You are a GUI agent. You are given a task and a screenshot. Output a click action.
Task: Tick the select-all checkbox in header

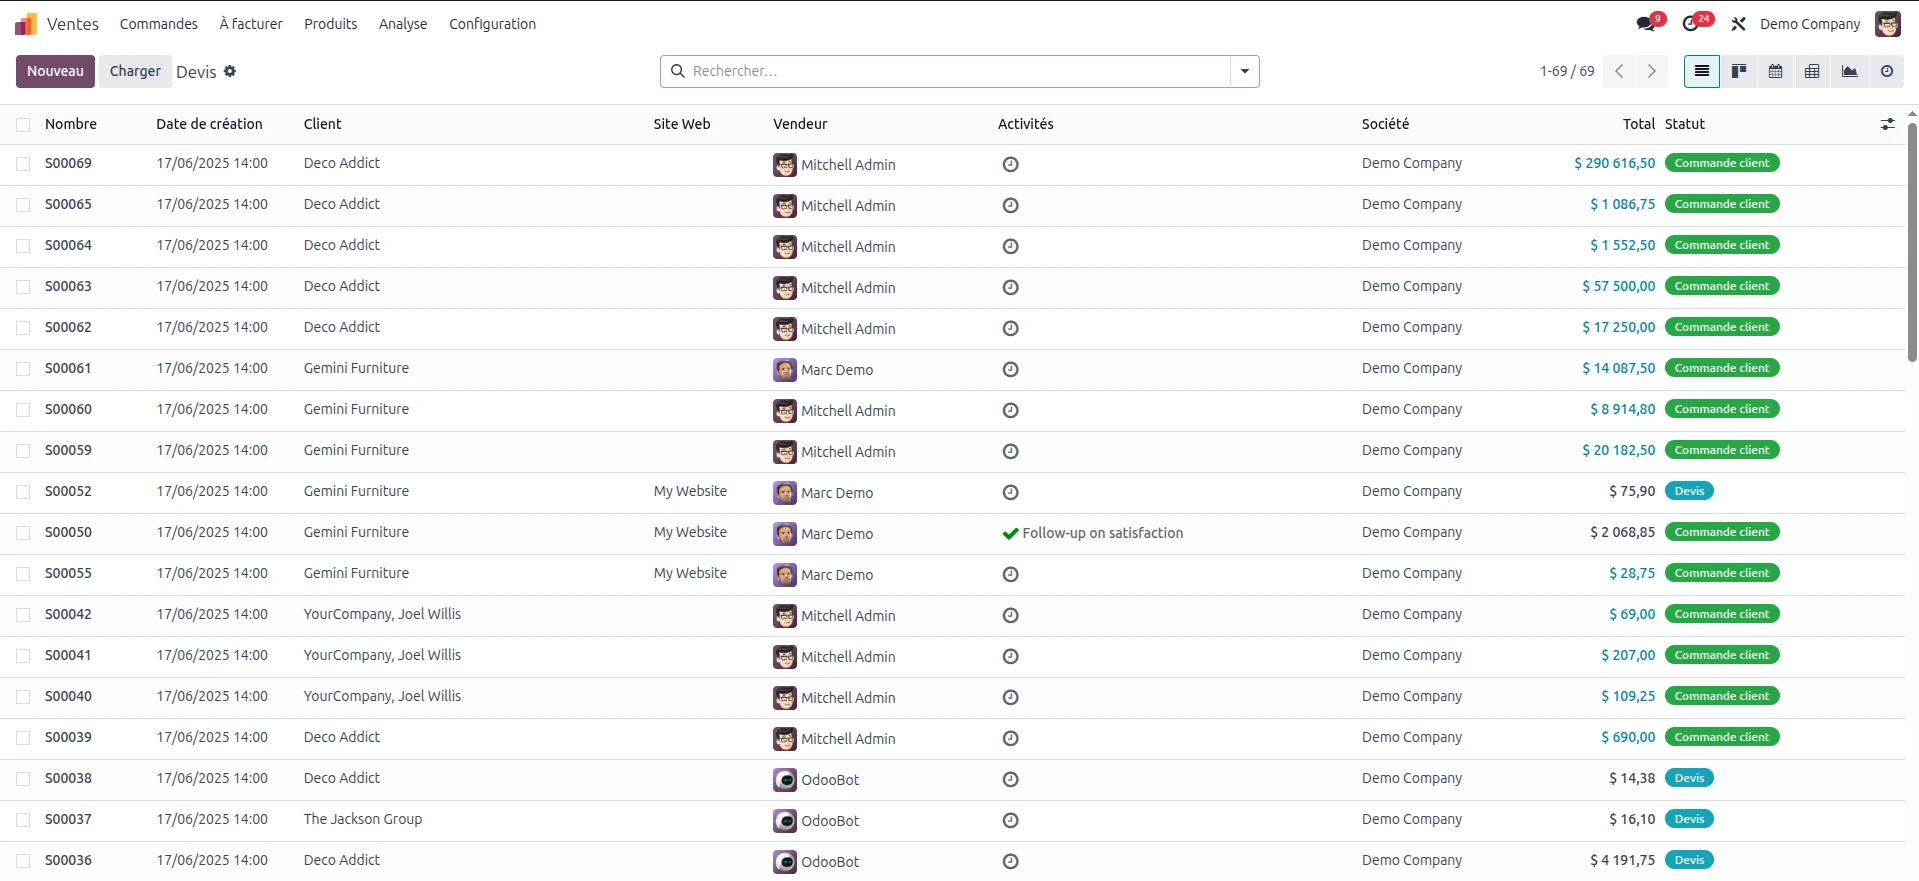pyautogui.click(x=23, y=125)
